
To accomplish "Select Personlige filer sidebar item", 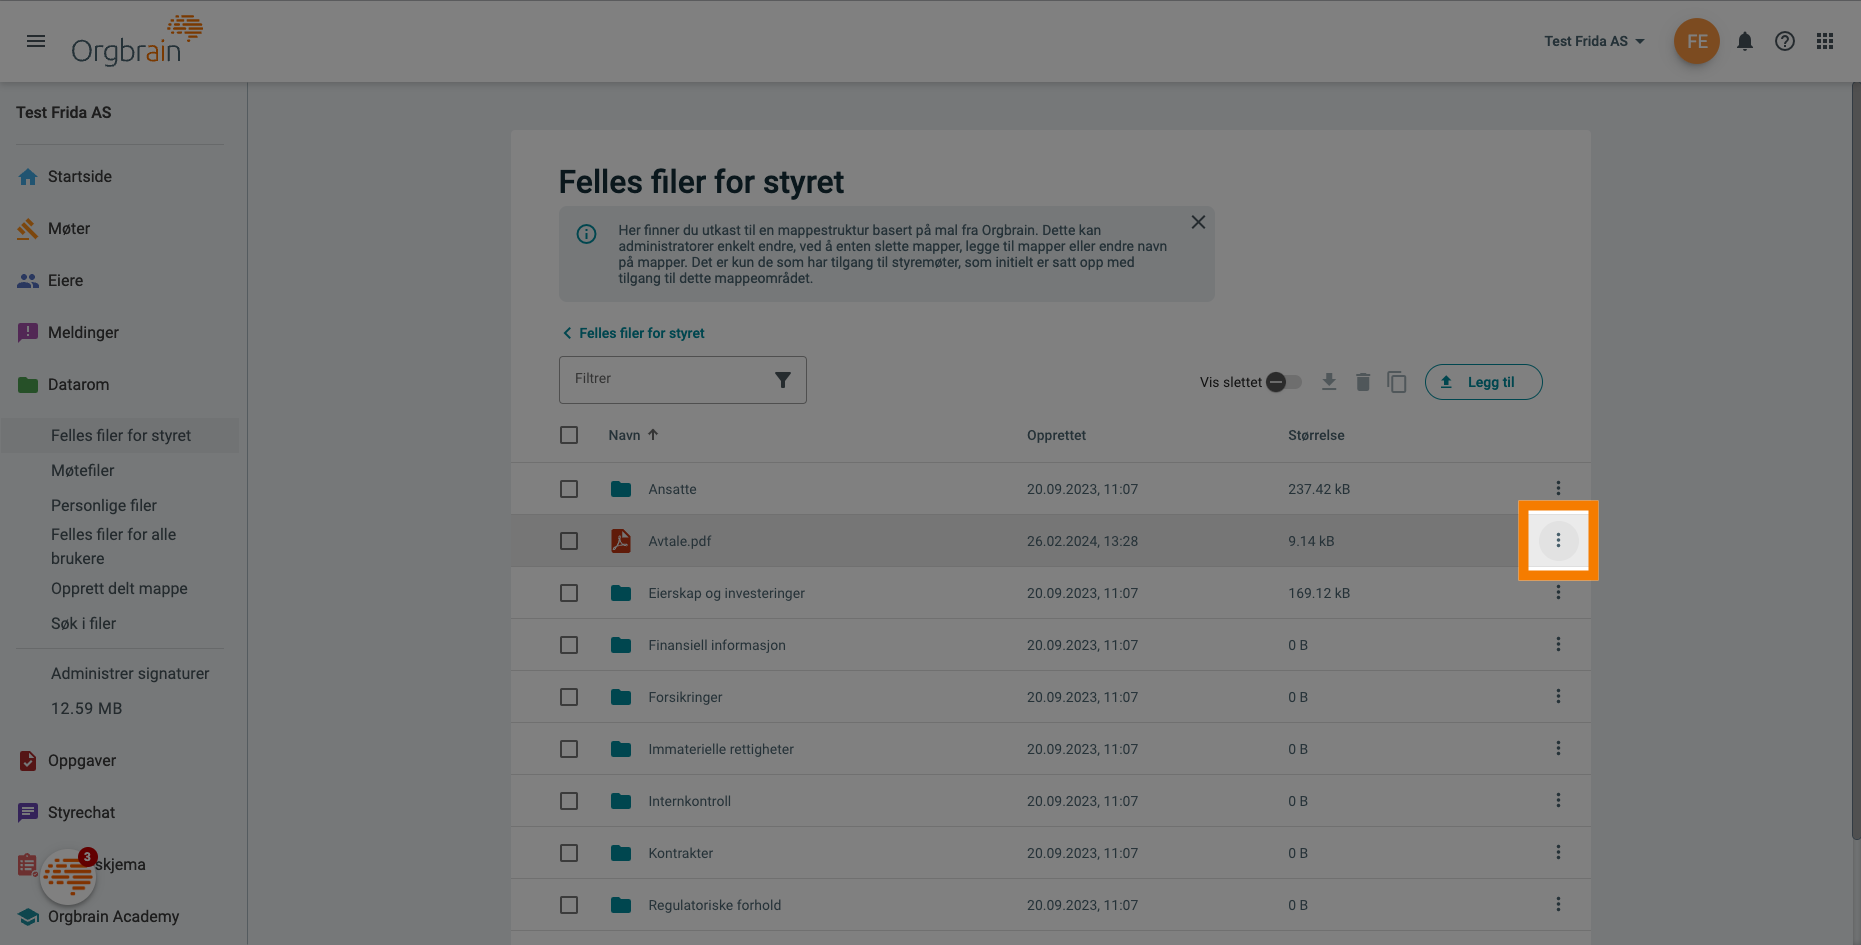I will (104, 505).
